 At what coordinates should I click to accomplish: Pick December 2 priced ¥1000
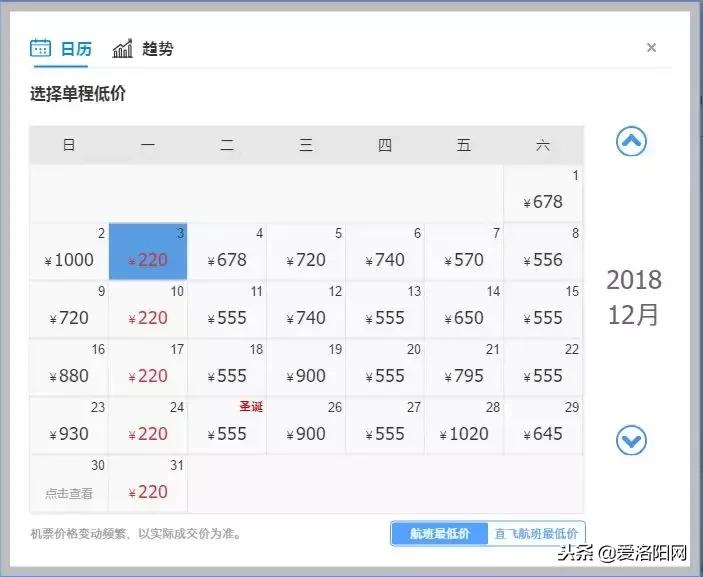click(69, 252)
